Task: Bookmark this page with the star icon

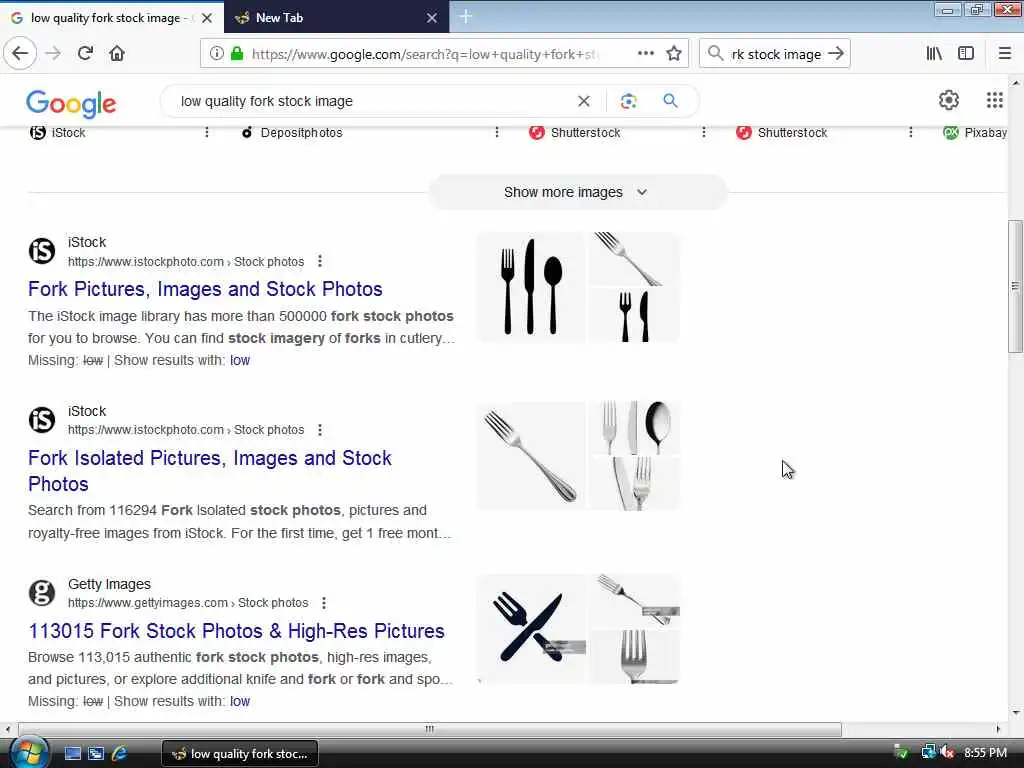Action: pyautogui.click(x=674, y=54)
